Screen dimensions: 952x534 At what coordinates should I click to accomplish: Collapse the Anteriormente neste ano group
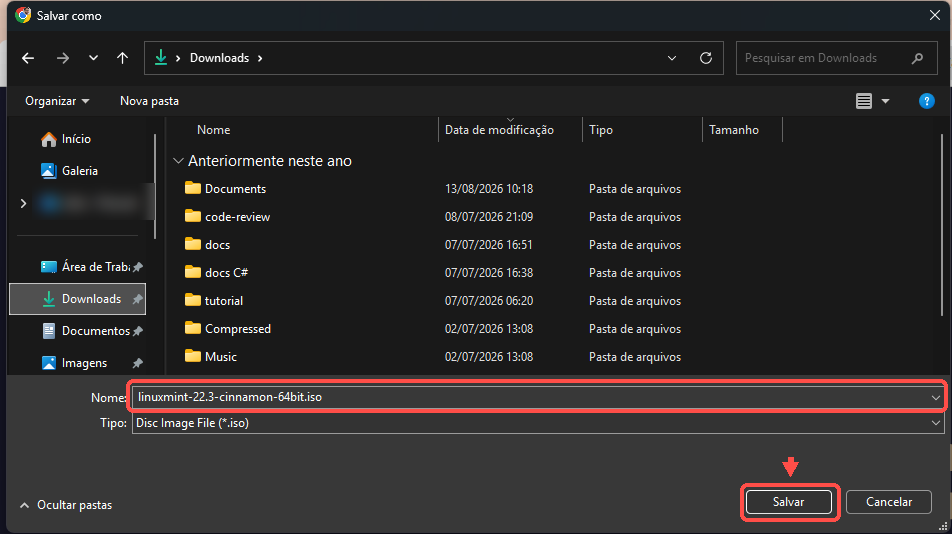178,161
